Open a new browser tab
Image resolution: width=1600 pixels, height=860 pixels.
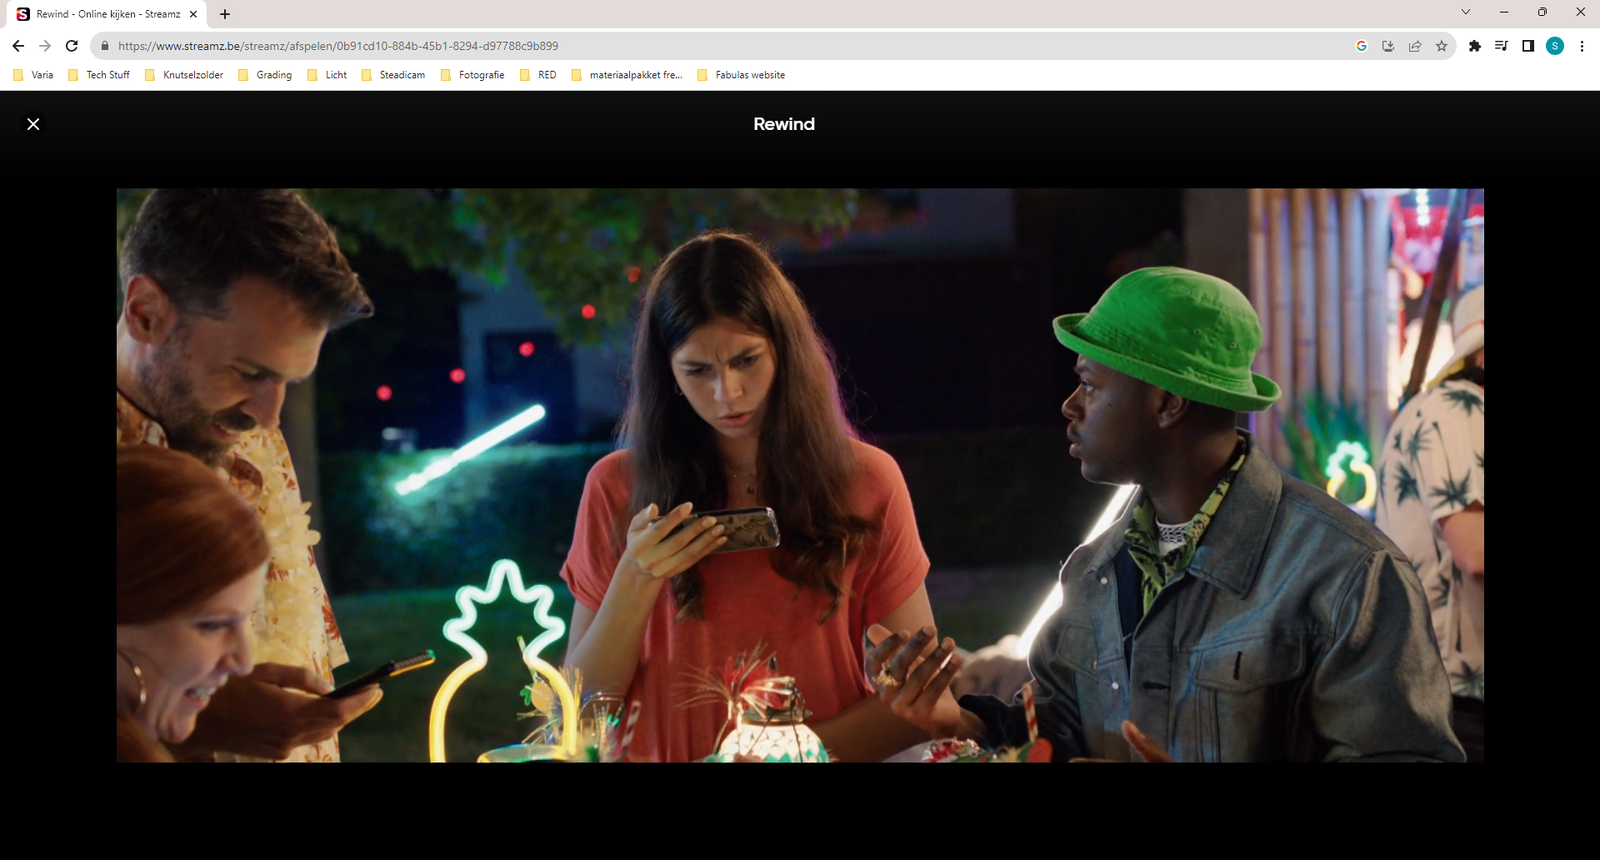click(225, 14)
